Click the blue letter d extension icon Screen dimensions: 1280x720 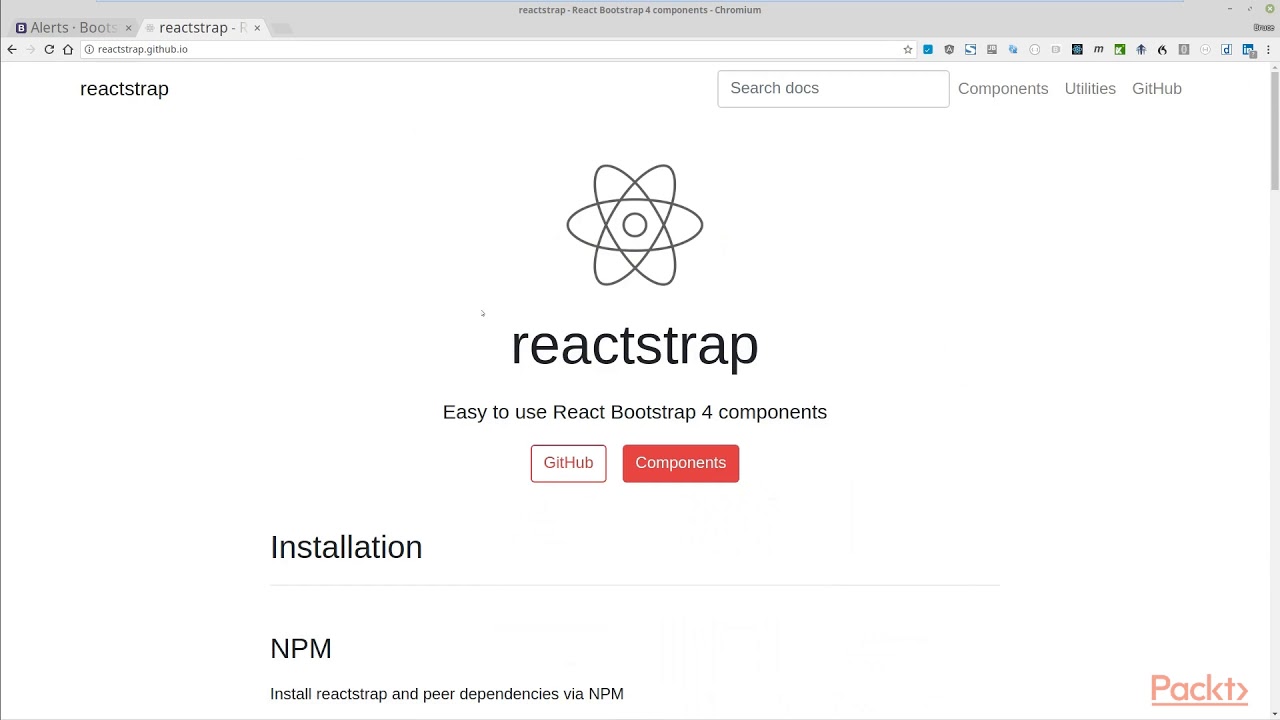coord(1226,49)
